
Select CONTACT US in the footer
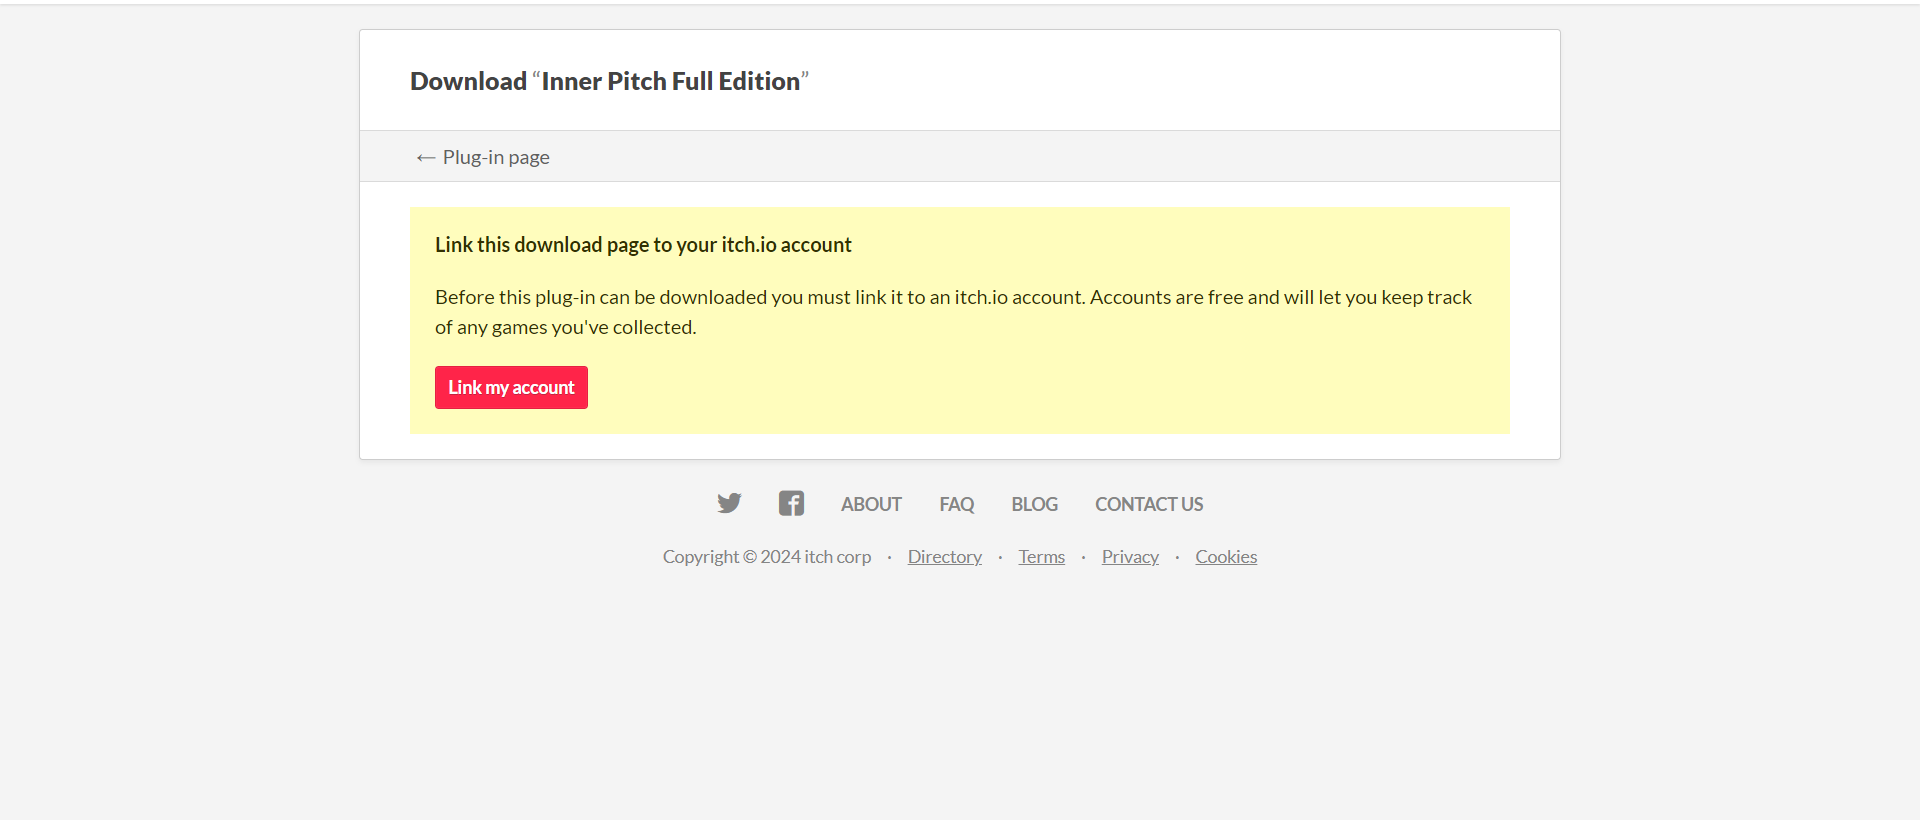click(x=1149, y=504)
